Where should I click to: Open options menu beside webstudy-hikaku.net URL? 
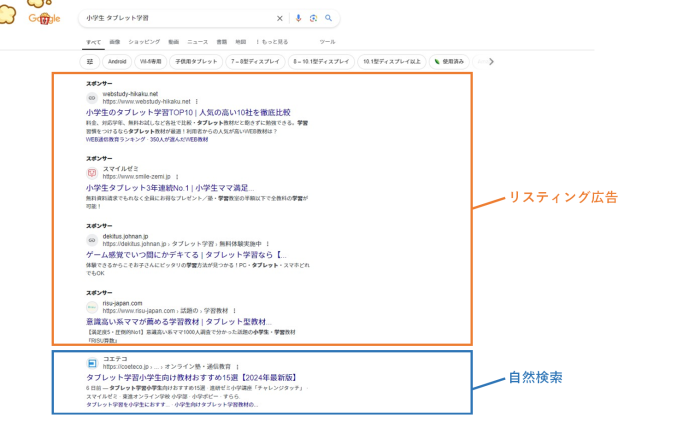click(196, 102)
